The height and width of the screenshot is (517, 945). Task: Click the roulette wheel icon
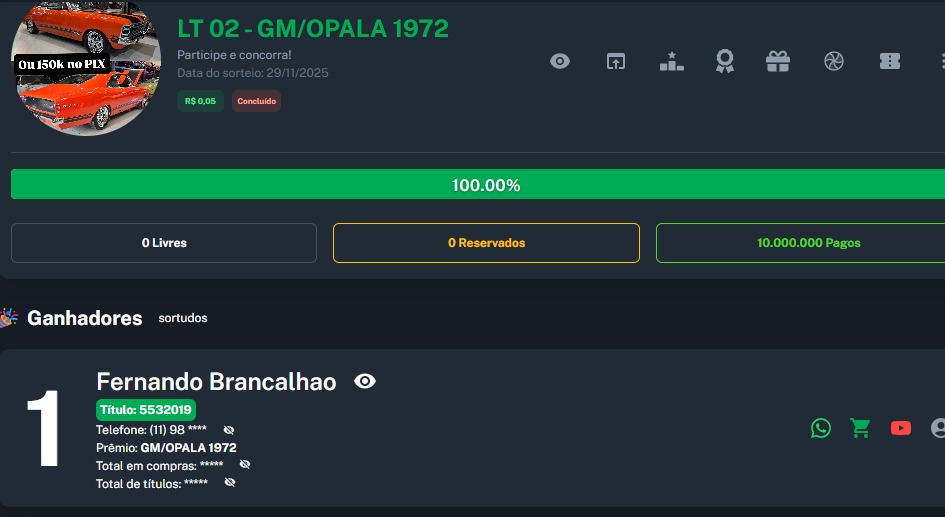834,61
